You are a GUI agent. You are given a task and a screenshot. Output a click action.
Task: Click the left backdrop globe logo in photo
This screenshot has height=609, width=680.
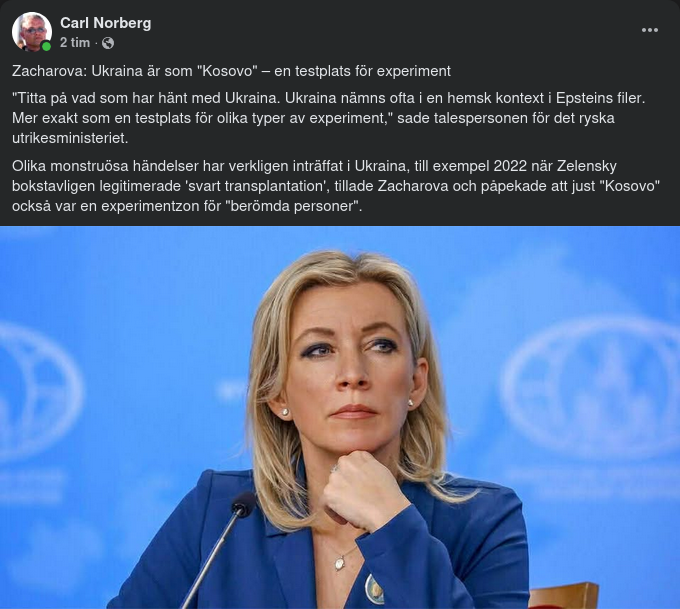[39, 390]
